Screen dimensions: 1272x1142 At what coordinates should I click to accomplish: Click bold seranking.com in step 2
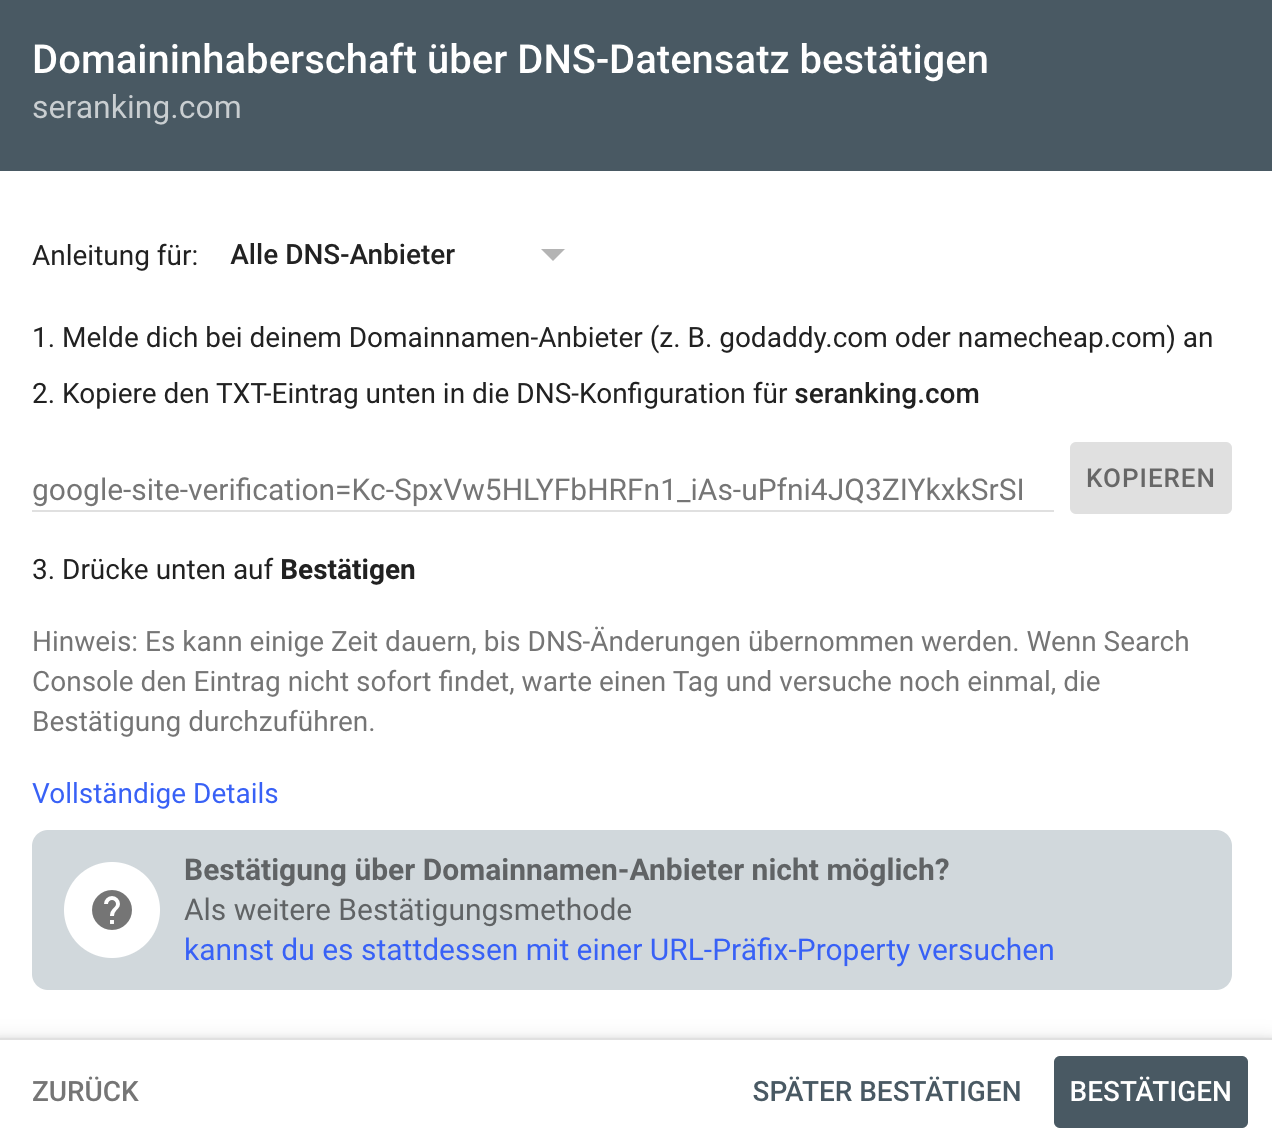click(x=887, y=394)
